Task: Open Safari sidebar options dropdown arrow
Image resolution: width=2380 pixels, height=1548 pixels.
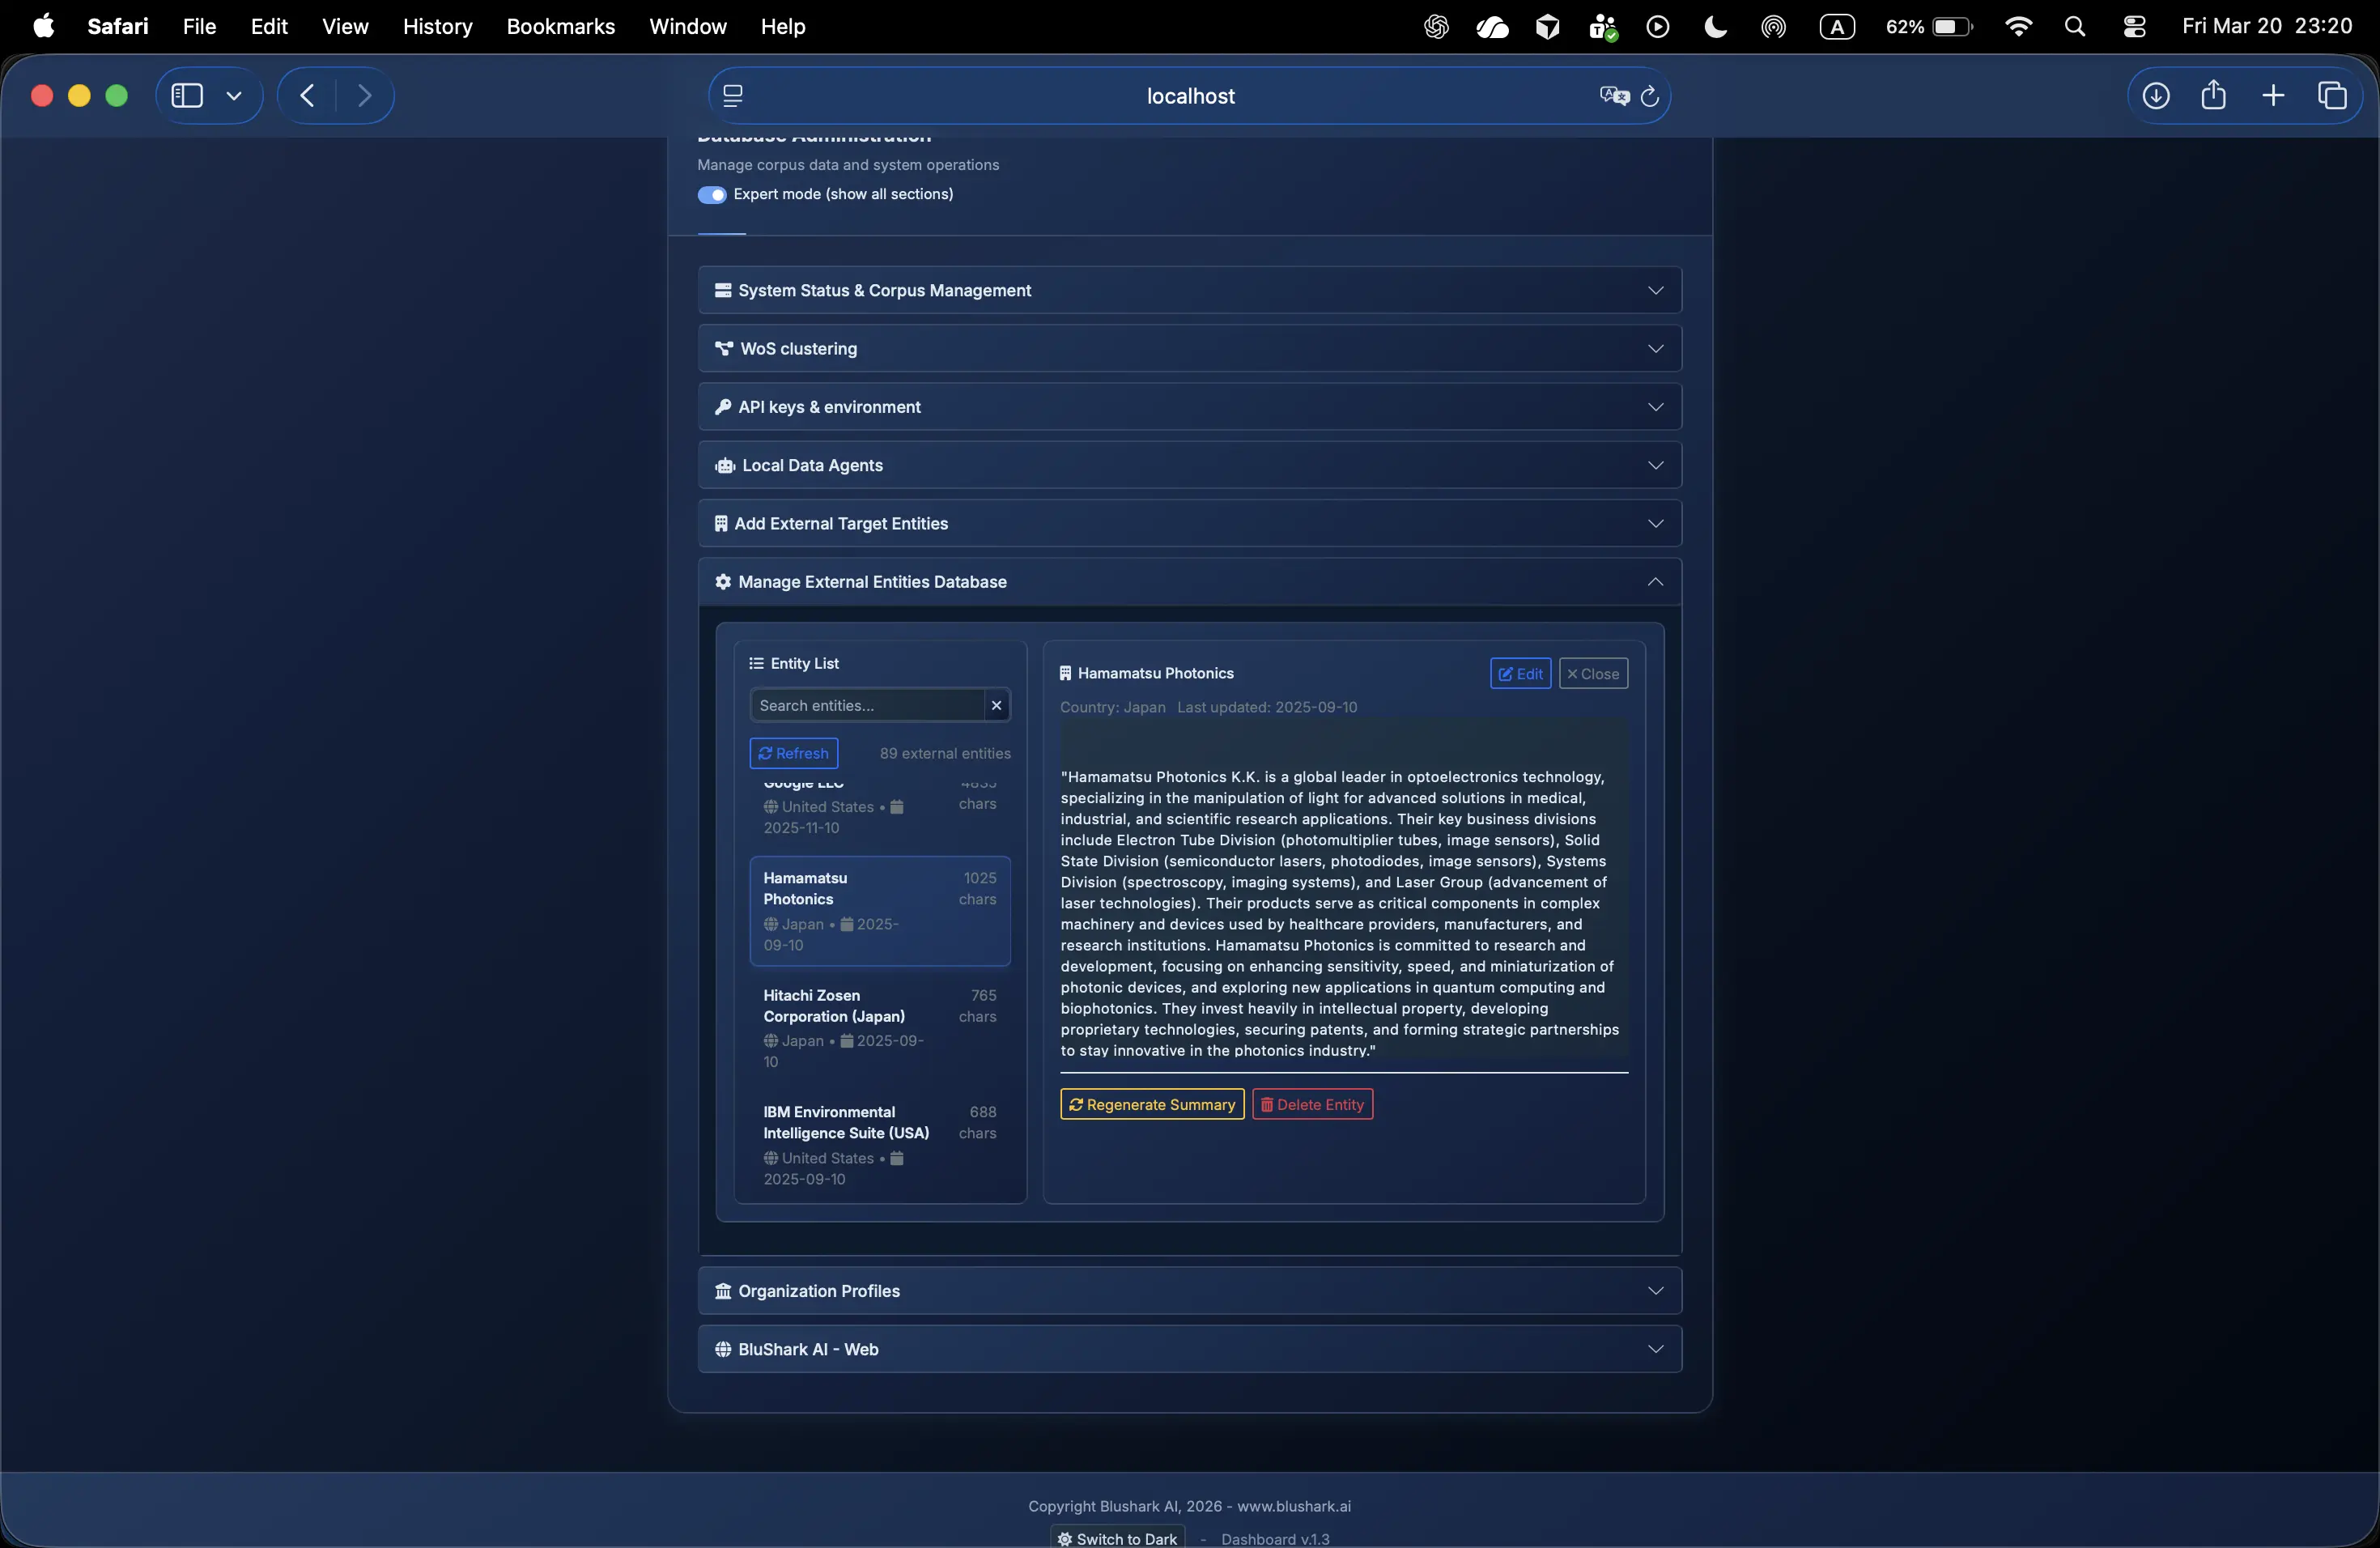Action: pos(234,96)
